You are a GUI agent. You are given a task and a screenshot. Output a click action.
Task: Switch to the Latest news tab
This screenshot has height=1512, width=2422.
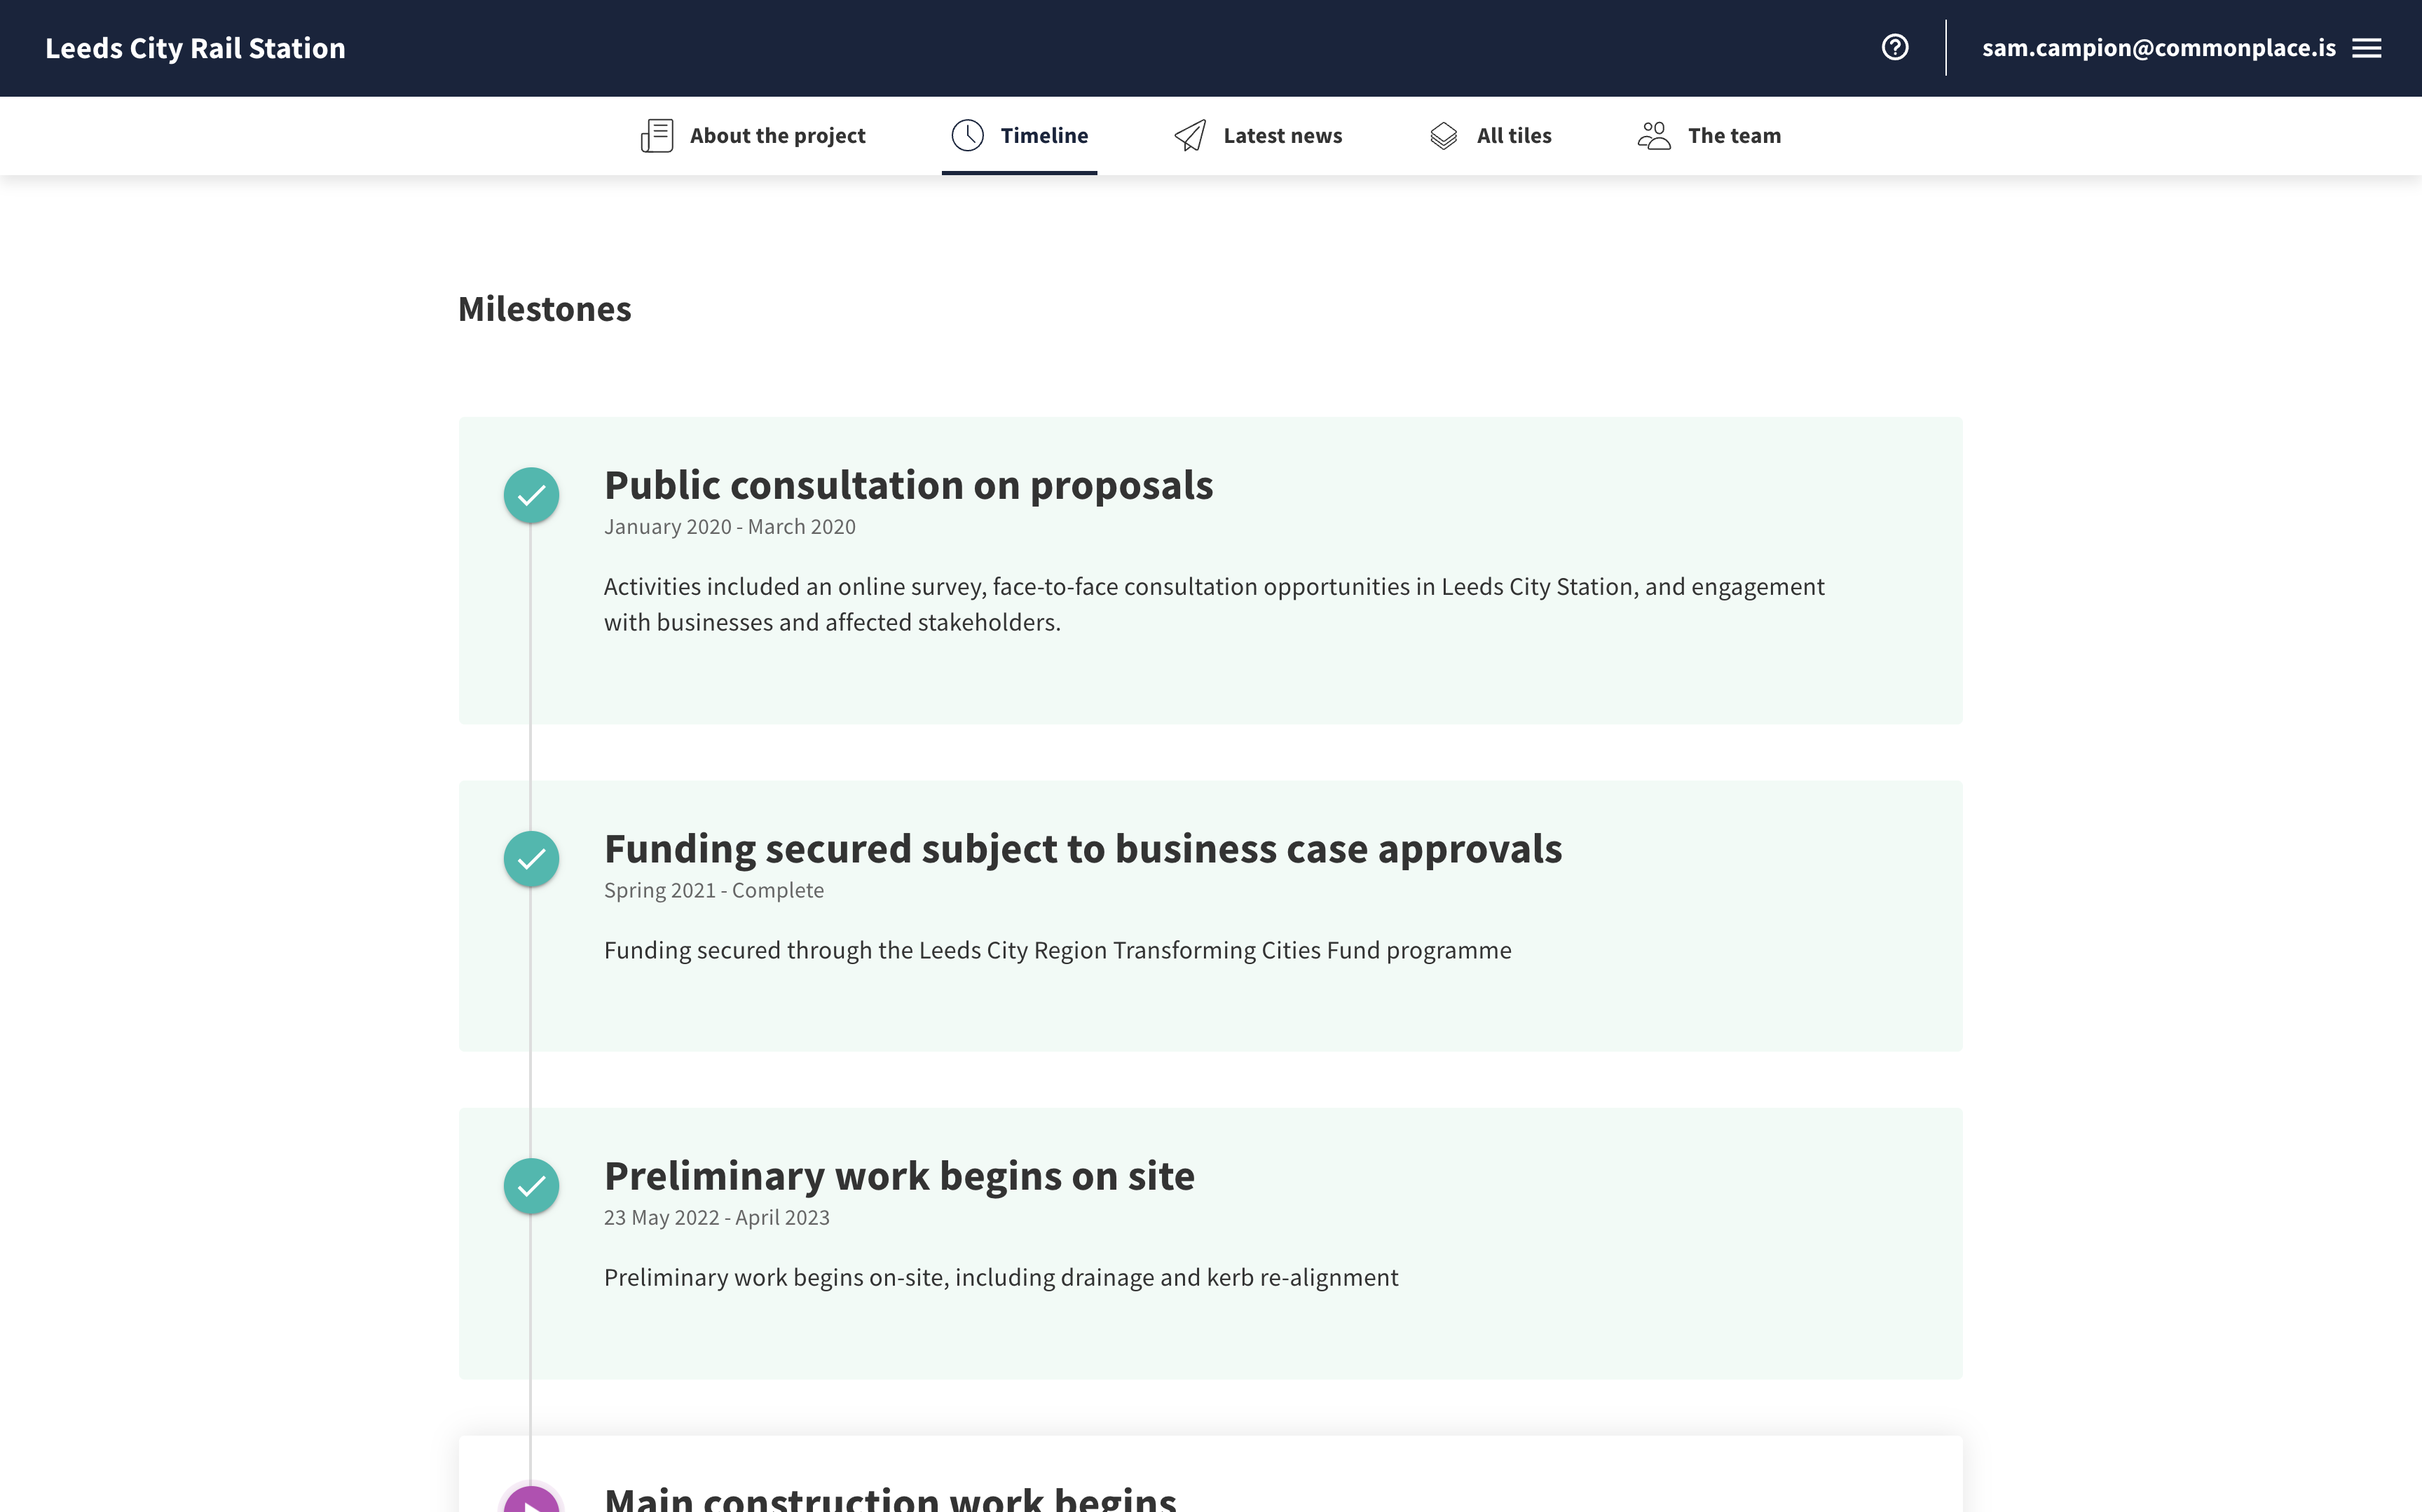(x=1282, y=136)
